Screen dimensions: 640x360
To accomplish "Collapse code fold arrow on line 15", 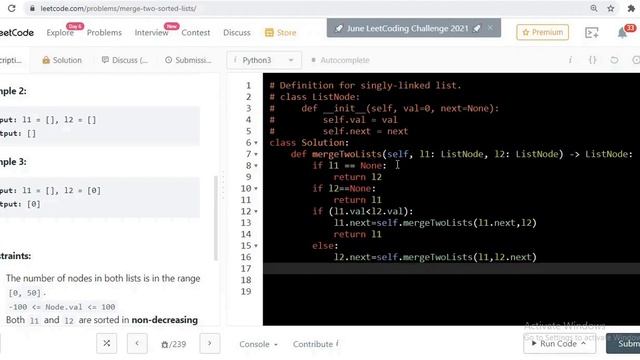I will (256, 246).
